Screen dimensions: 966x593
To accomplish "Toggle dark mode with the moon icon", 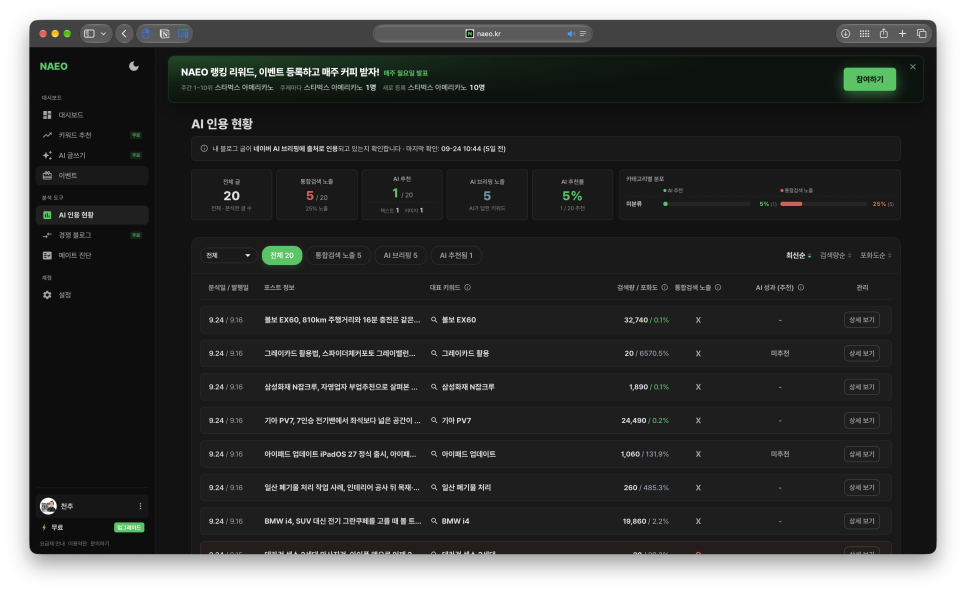I will pyautogui.click(x=134, y=67).
